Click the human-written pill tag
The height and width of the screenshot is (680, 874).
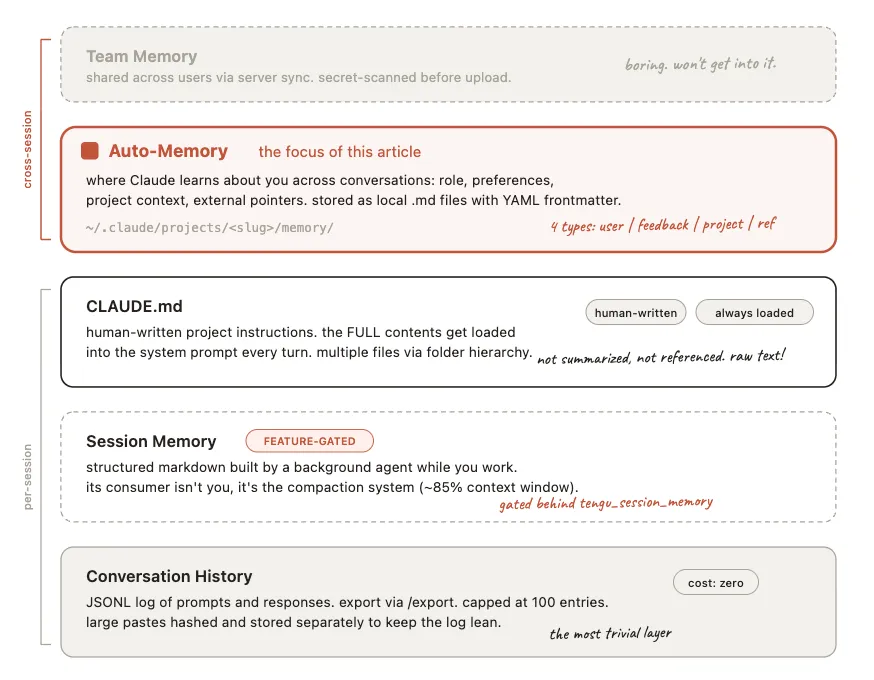(636, 313)
